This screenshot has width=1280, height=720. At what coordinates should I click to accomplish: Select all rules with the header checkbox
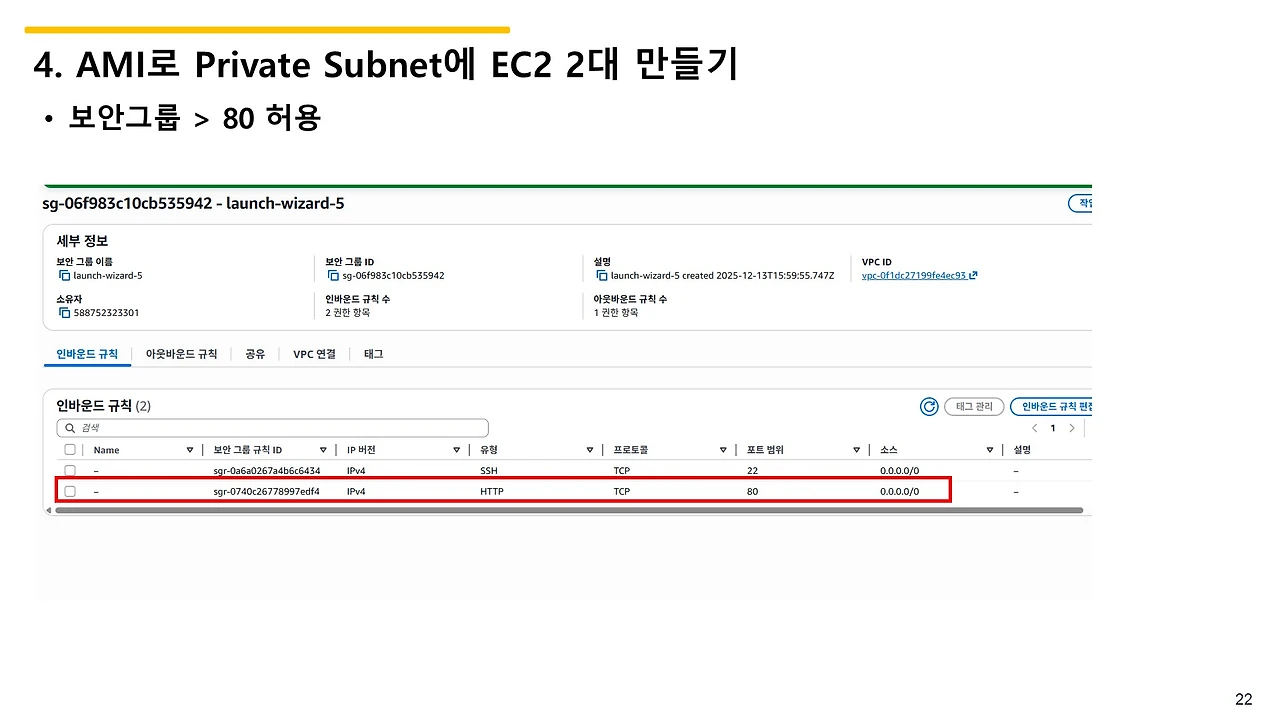click(x=69, y=449)
